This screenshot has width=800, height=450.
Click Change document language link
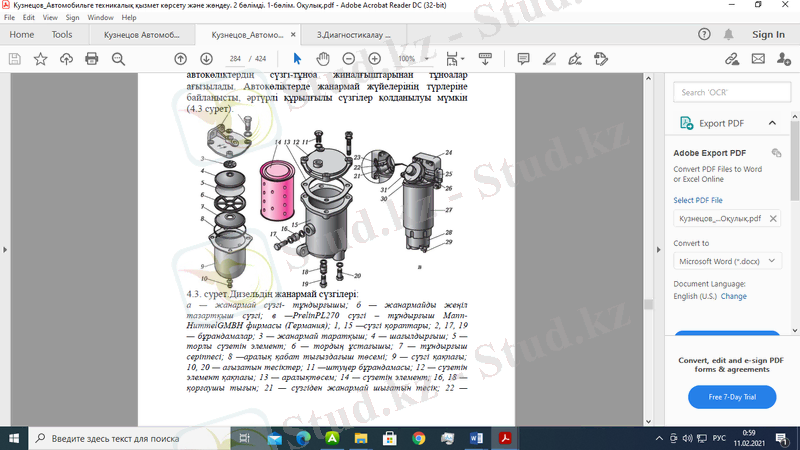tap(734, 296)
